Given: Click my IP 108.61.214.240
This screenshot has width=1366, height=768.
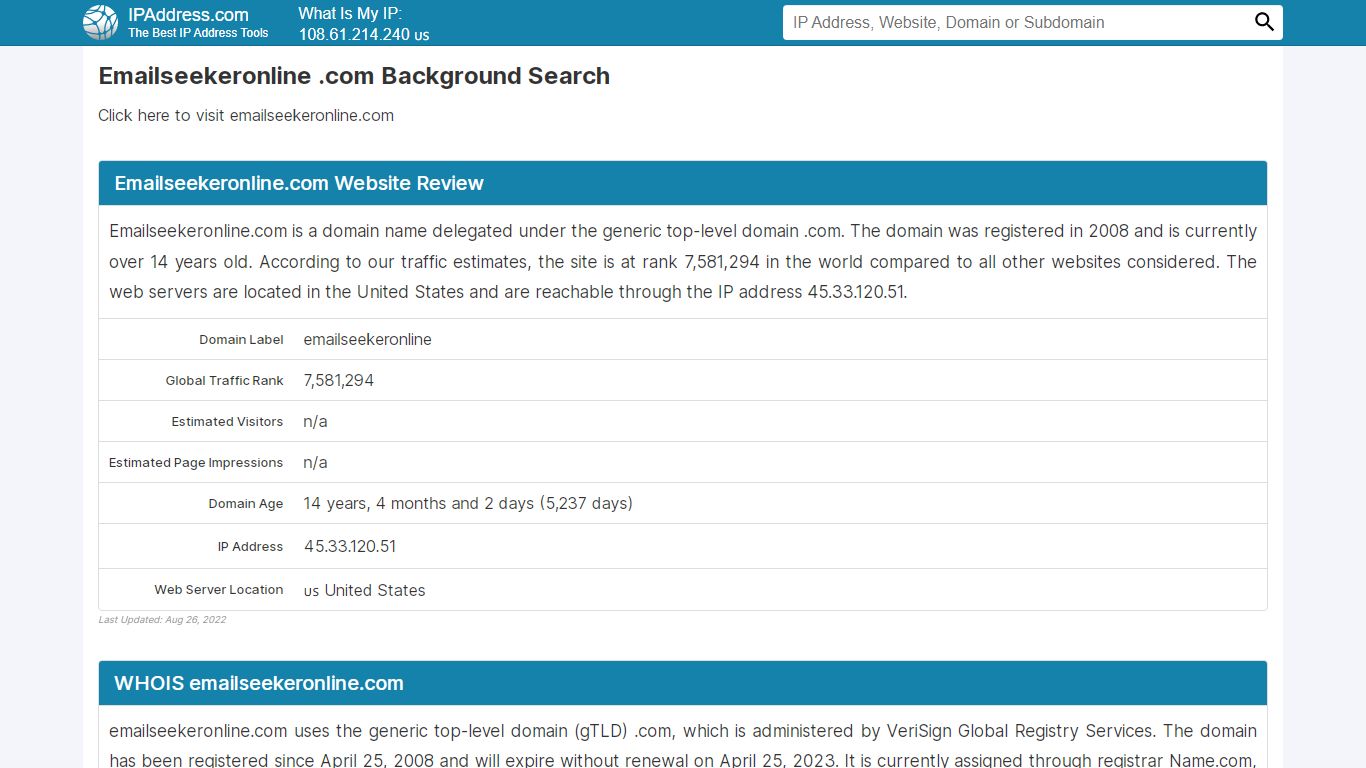Looking at the screenshot, I should tap(354, 34).
